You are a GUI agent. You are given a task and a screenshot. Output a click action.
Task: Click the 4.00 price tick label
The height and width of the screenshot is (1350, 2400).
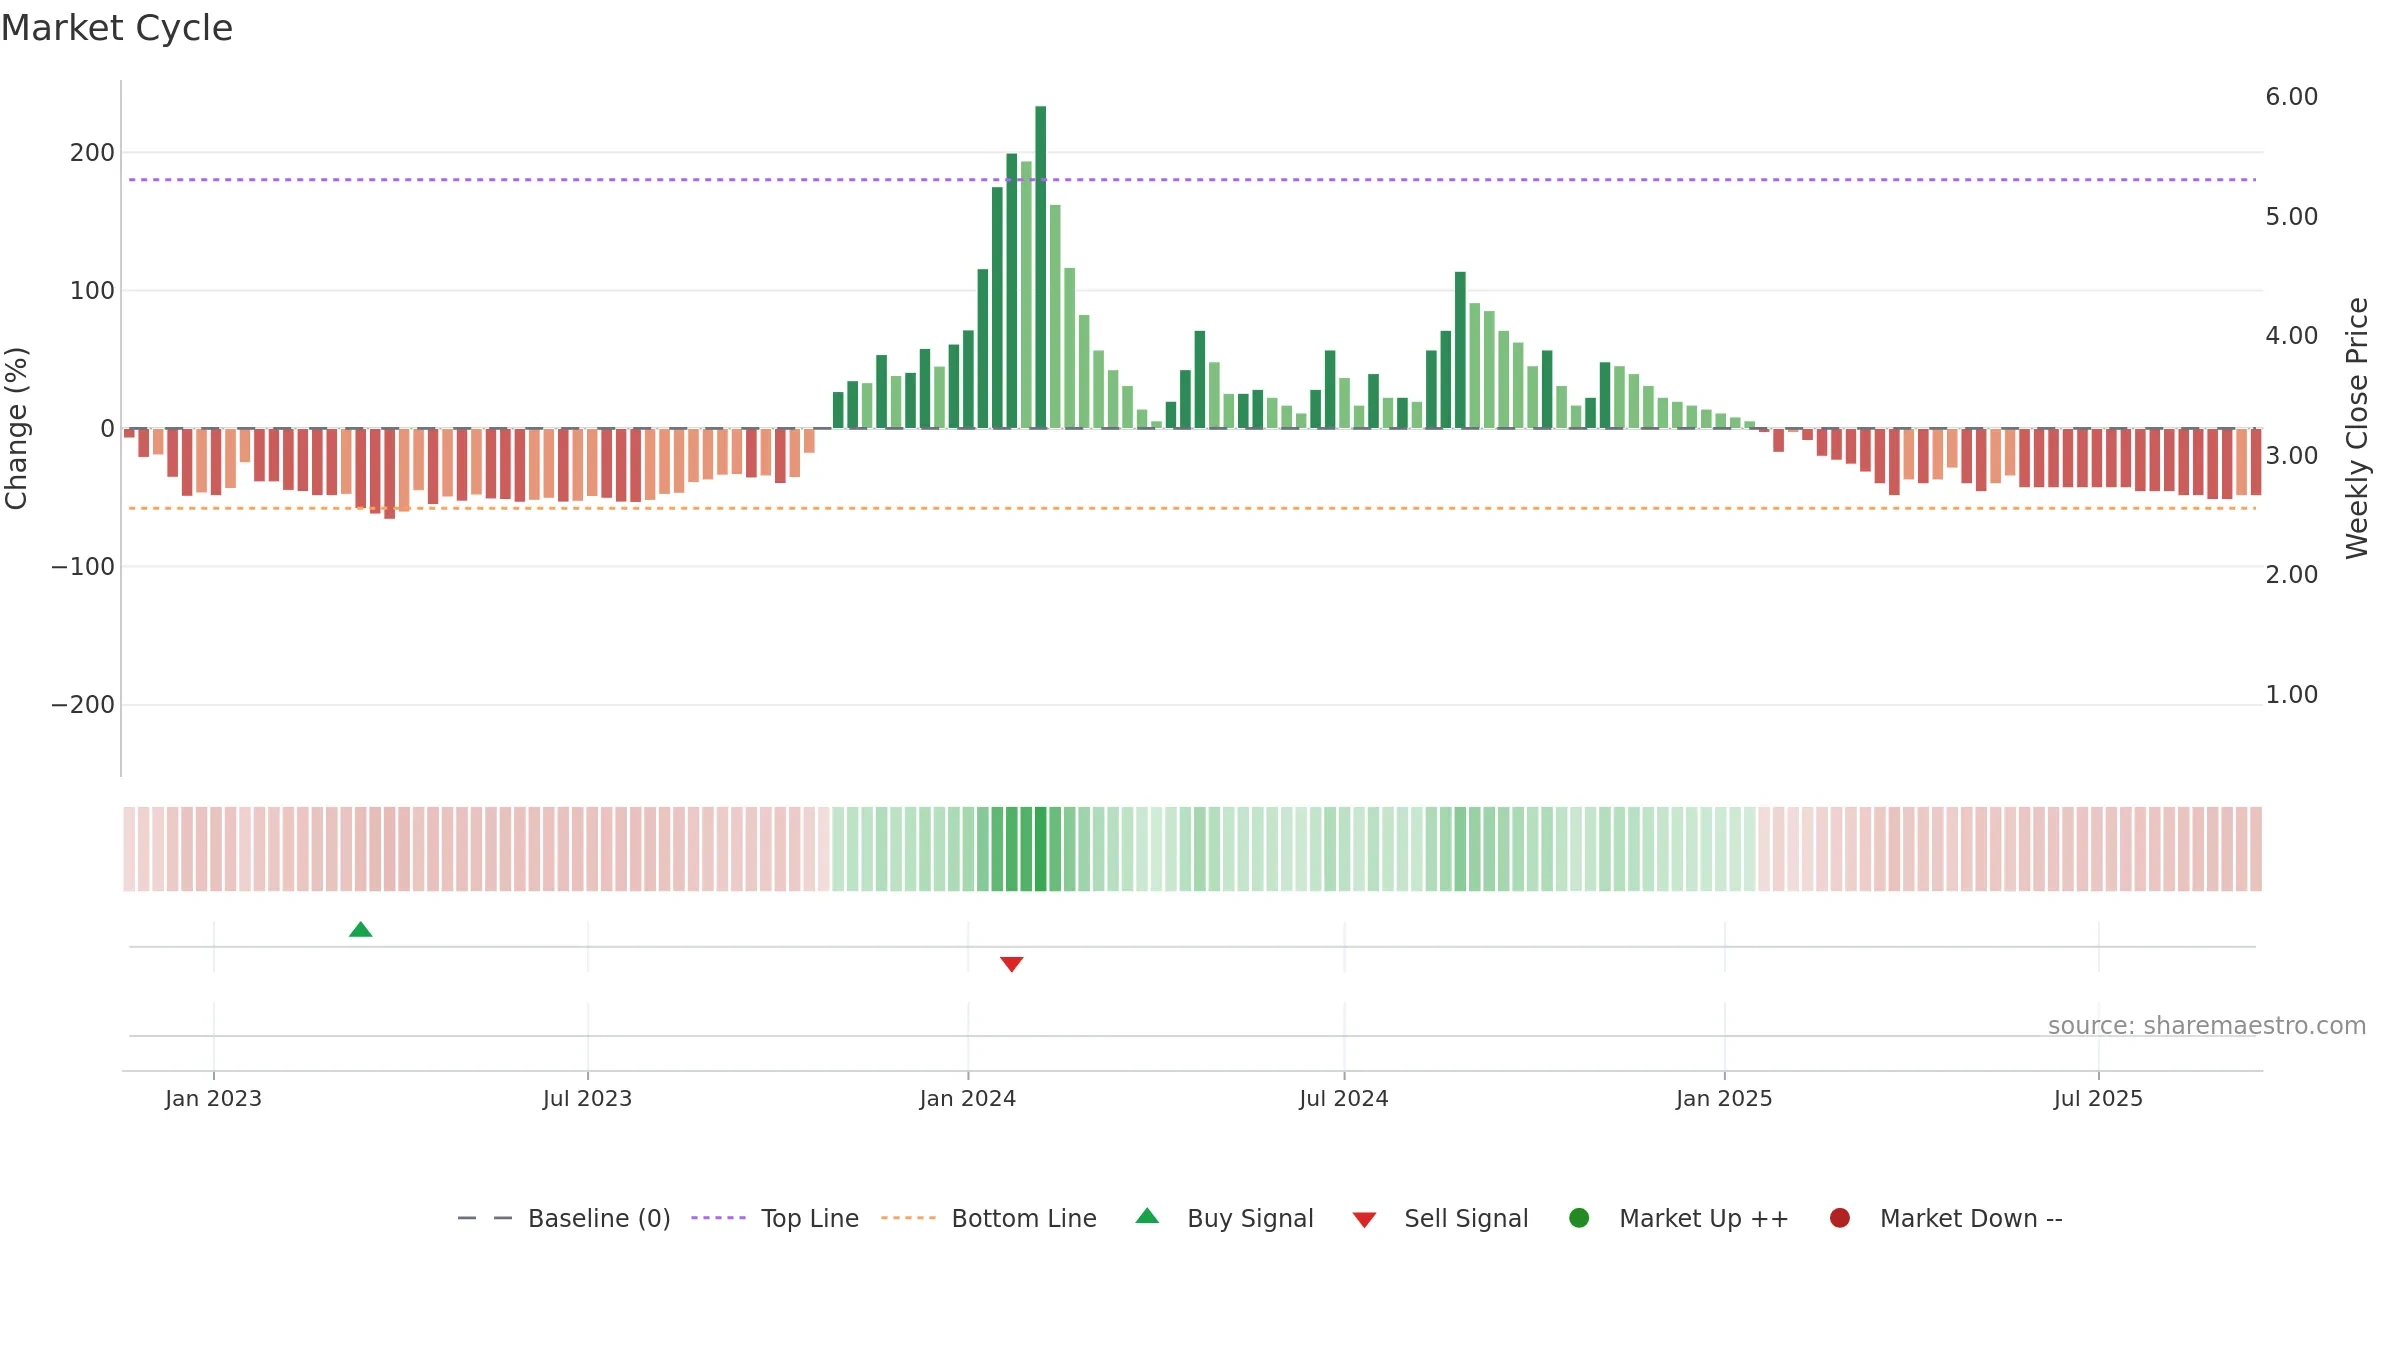(2292, 336)
